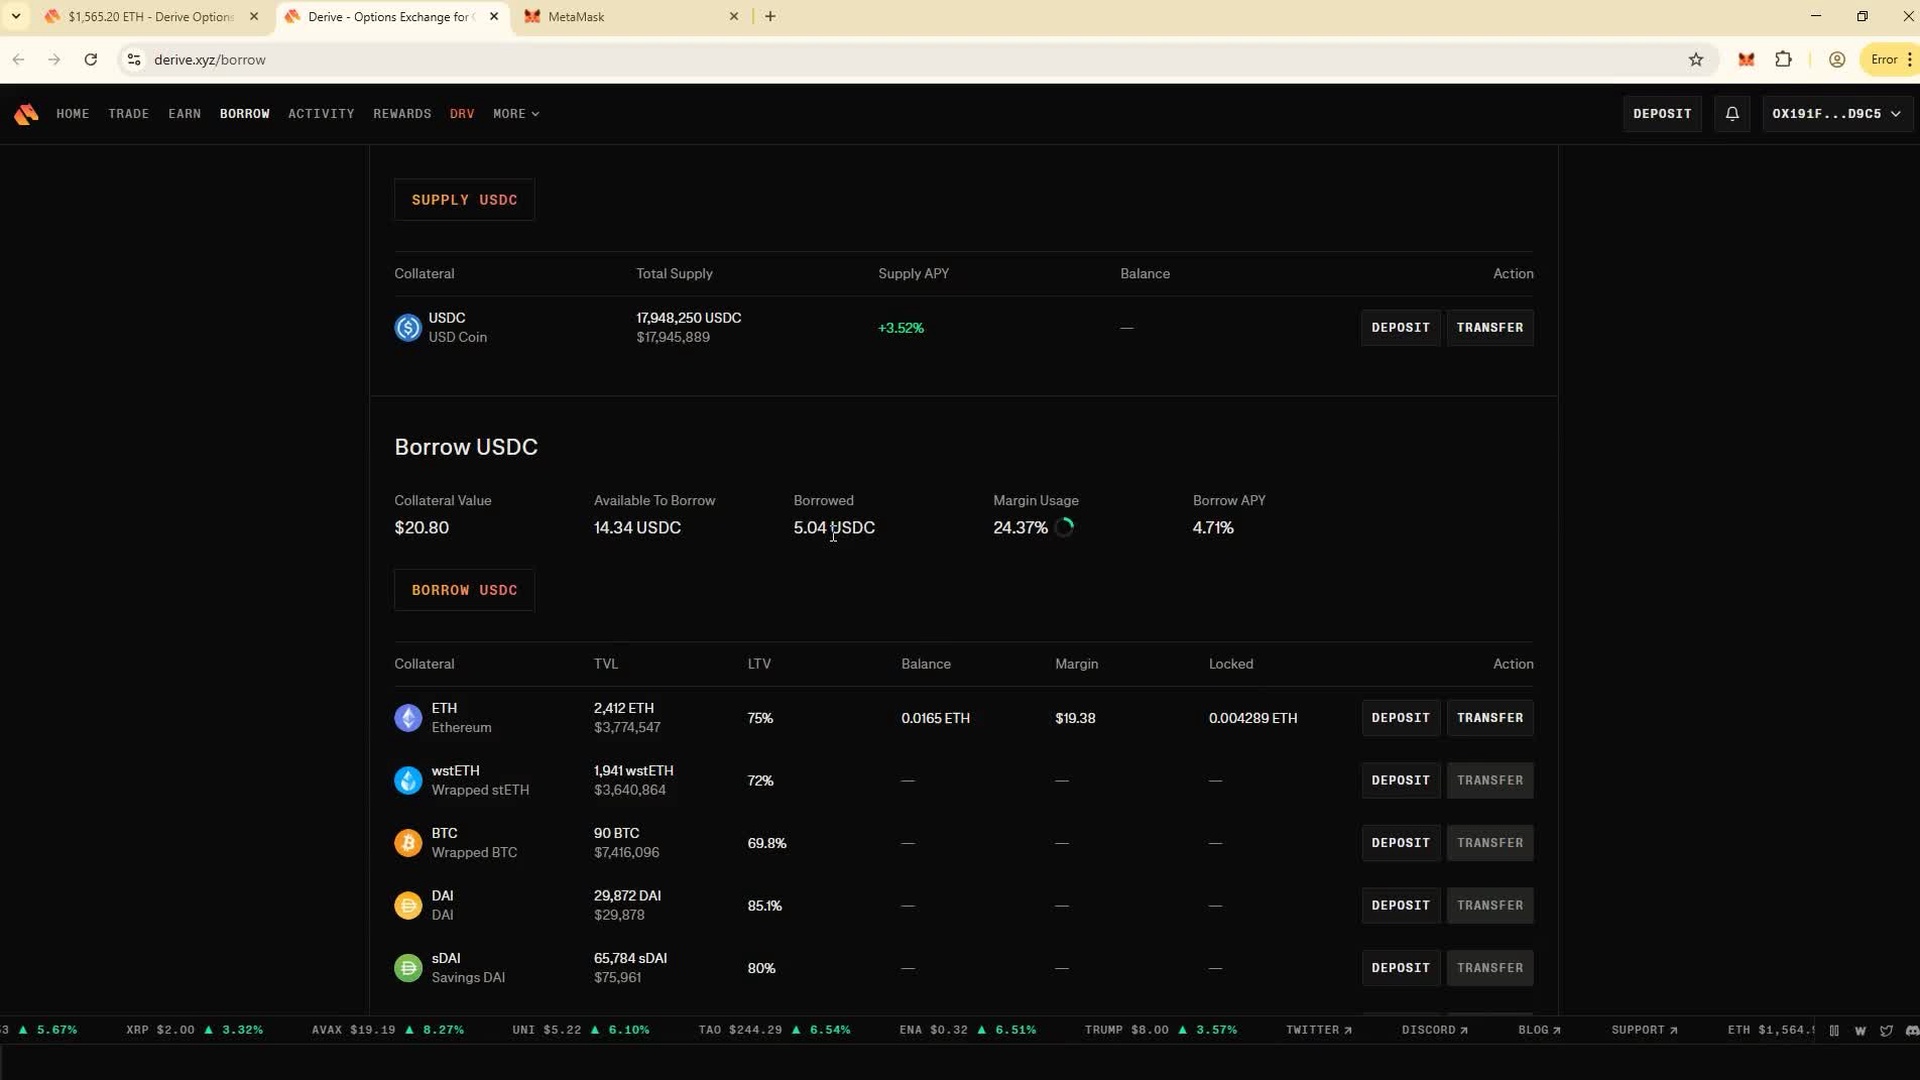Image resolution: width=1920 pixels, height=1080 pixels.
Task: Click the Derive flame logo
Action: (x=26, y=114)
